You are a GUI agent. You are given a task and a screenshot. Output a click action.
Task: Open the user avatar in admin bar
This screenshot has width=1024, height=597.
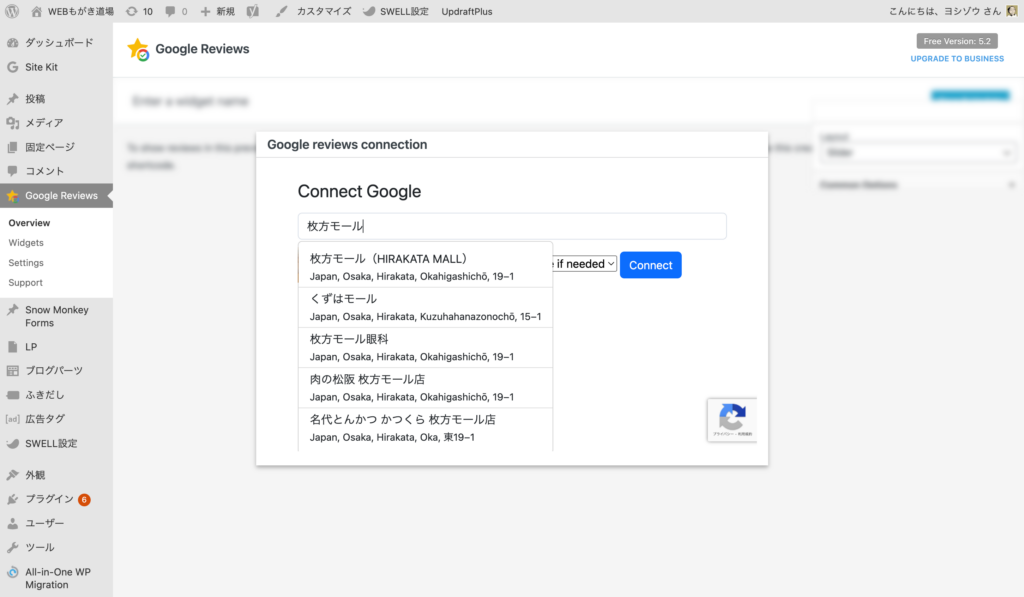(1012, 11)
